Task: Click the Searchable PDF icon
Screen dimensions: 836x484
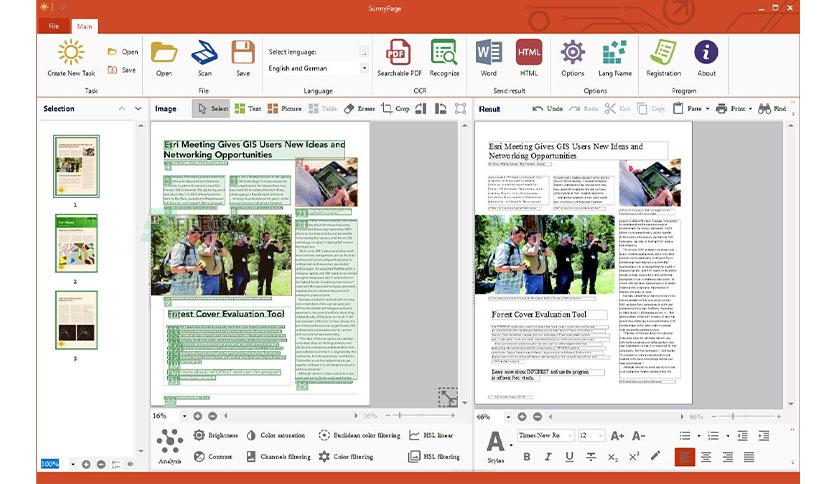Action: pos(398,53)
